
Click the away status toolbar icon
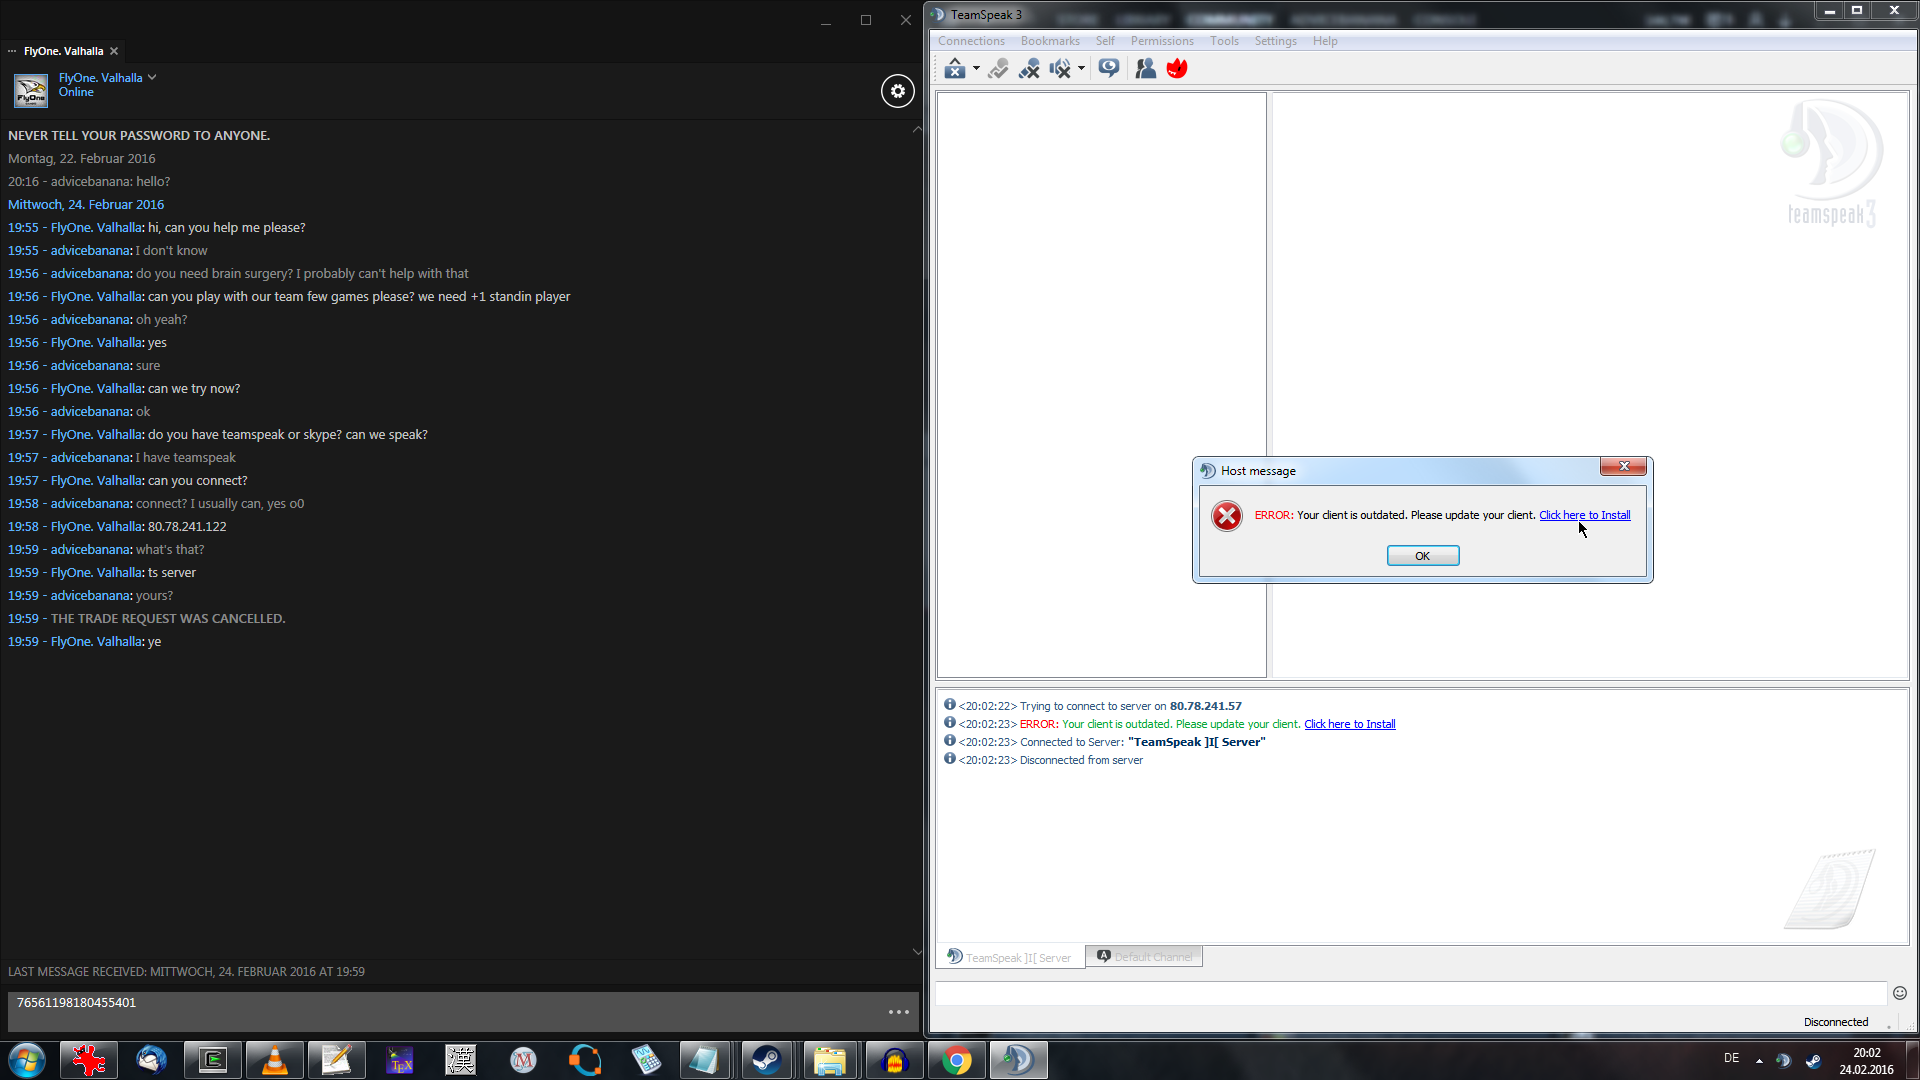954,68
